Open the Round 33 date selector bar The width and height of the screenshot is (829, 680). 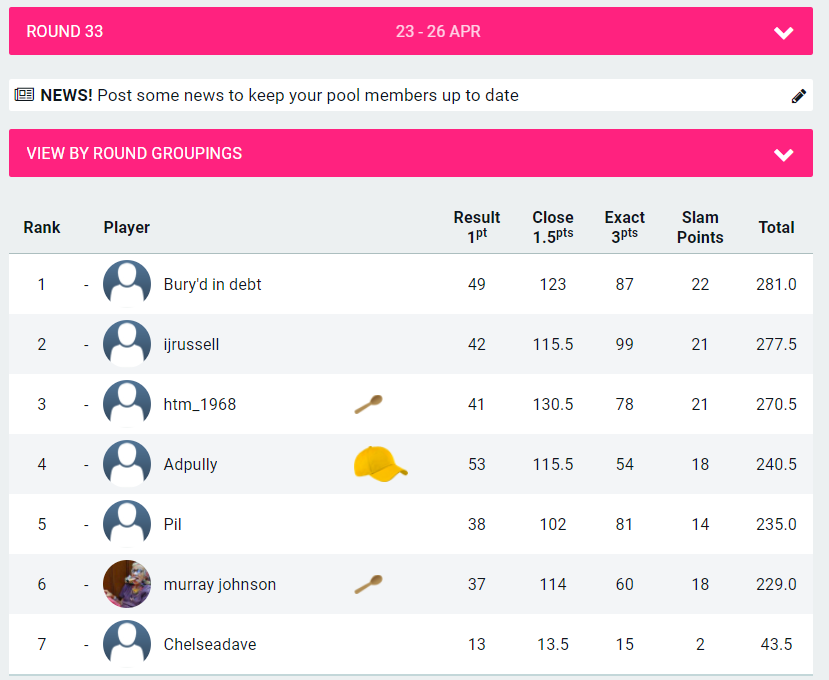[x=411, y=31]
